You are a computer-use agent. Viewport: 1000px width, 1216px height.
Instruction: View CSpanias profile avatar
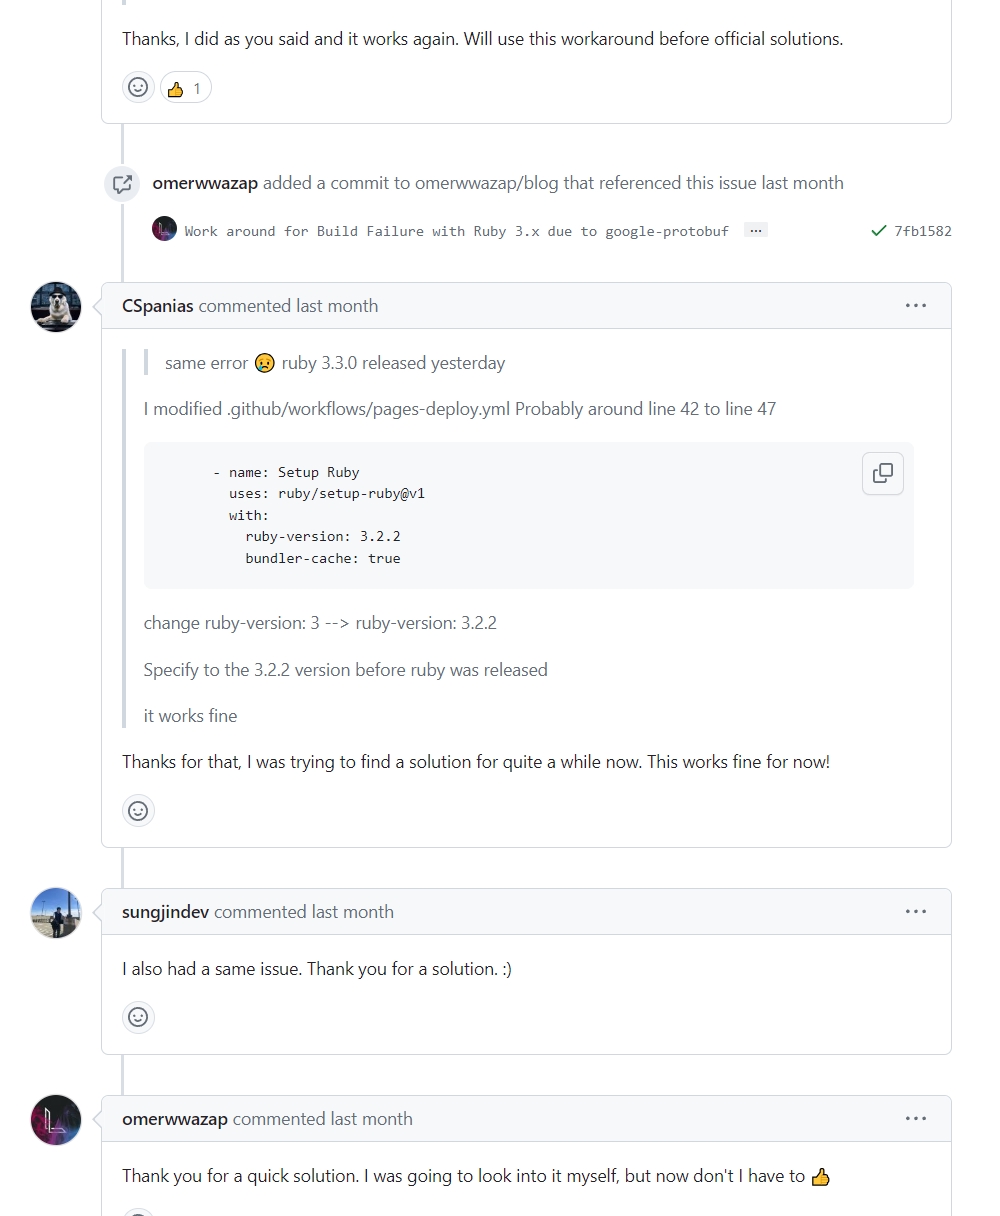(x=56, y=306)
